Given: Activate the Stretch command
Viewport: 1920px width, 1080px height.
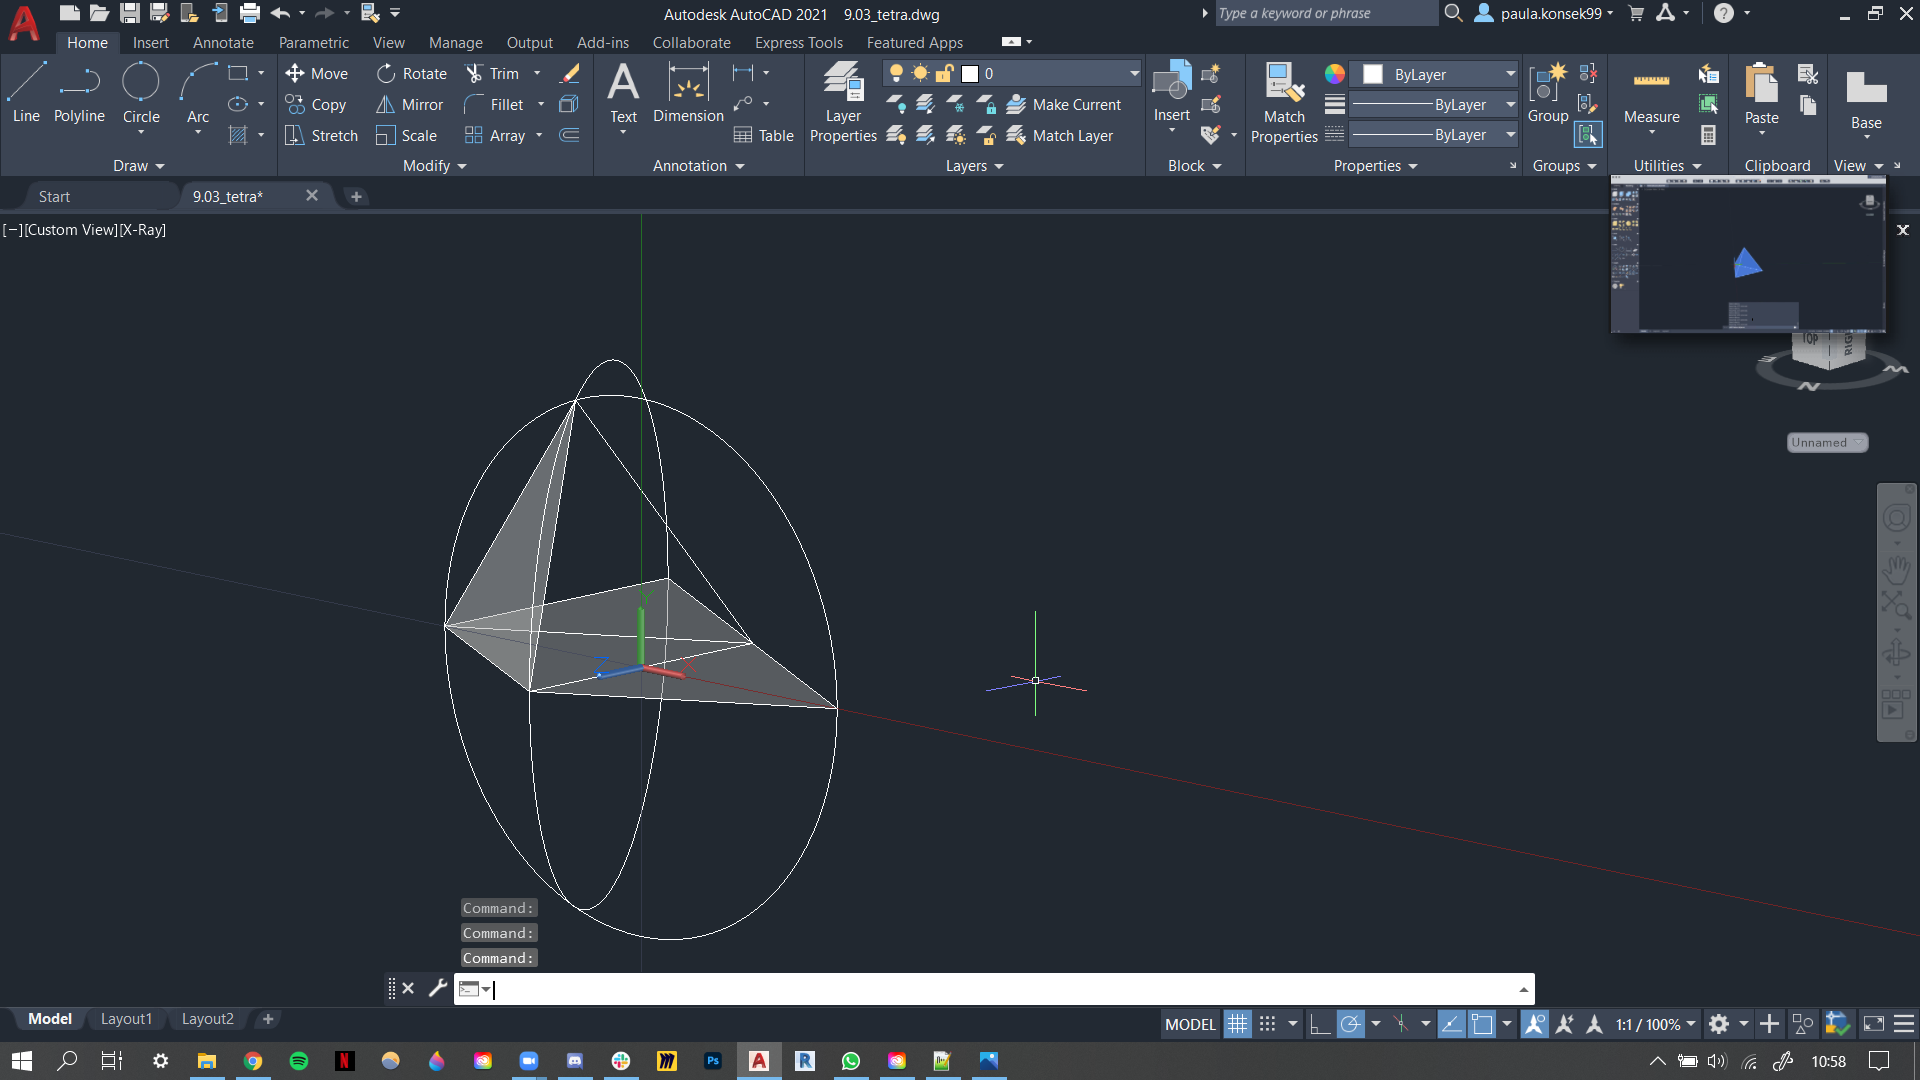Looking at the screenshot, I should coord(321,135).
